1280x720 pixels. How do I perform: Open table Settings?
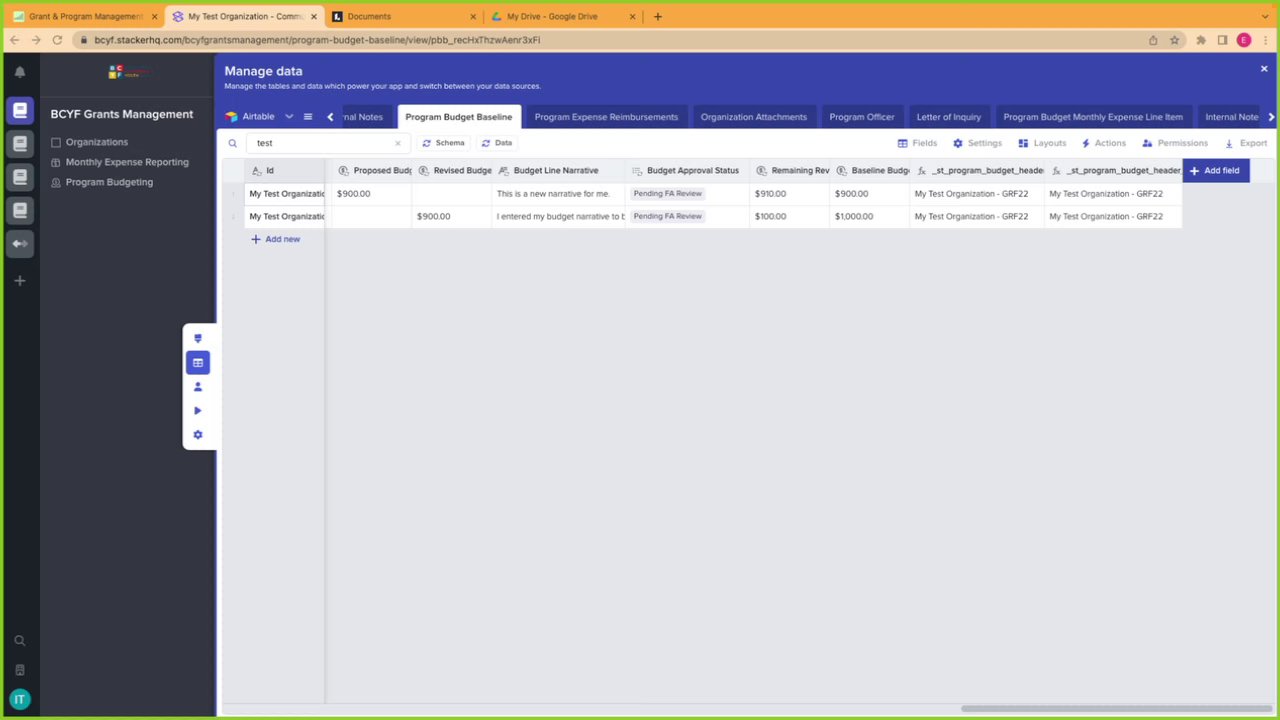click(x=977, y=143)
